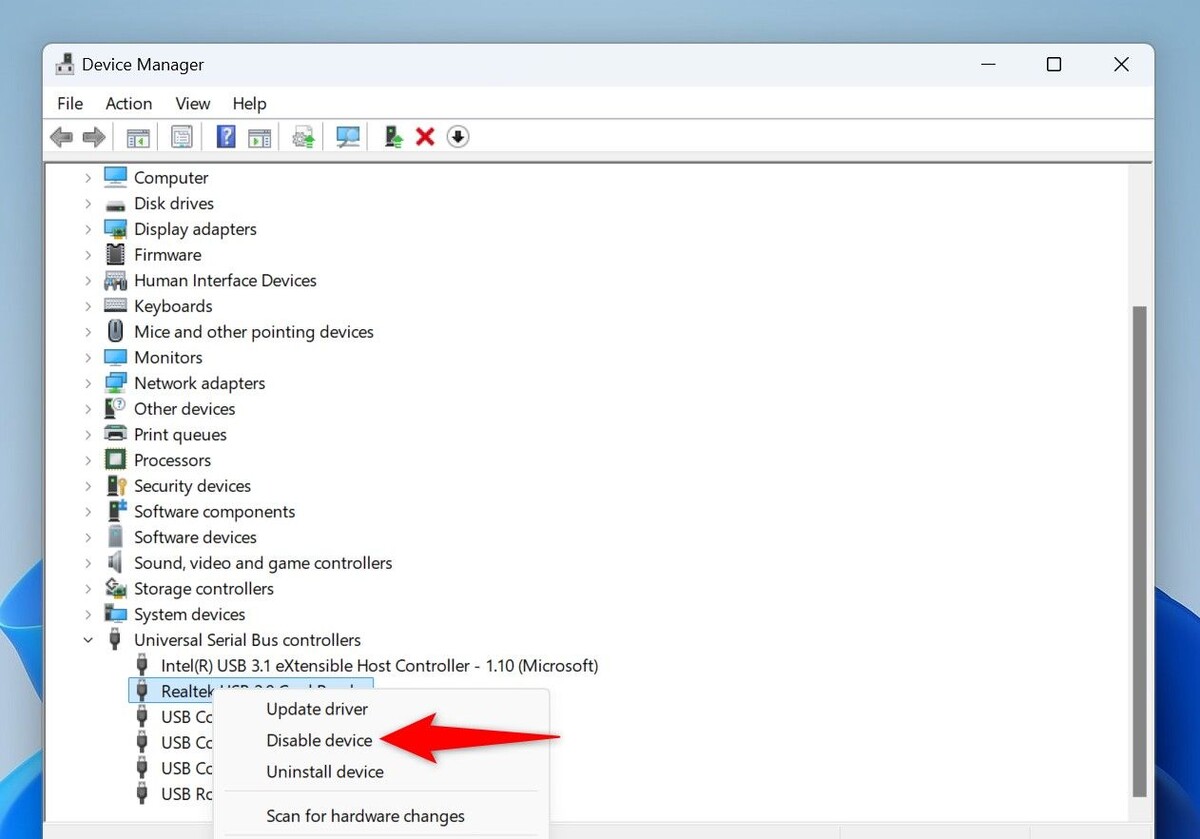Select the Mice and other pointing devices icon
Screen dimensions: 1200x839
(116, 331)
